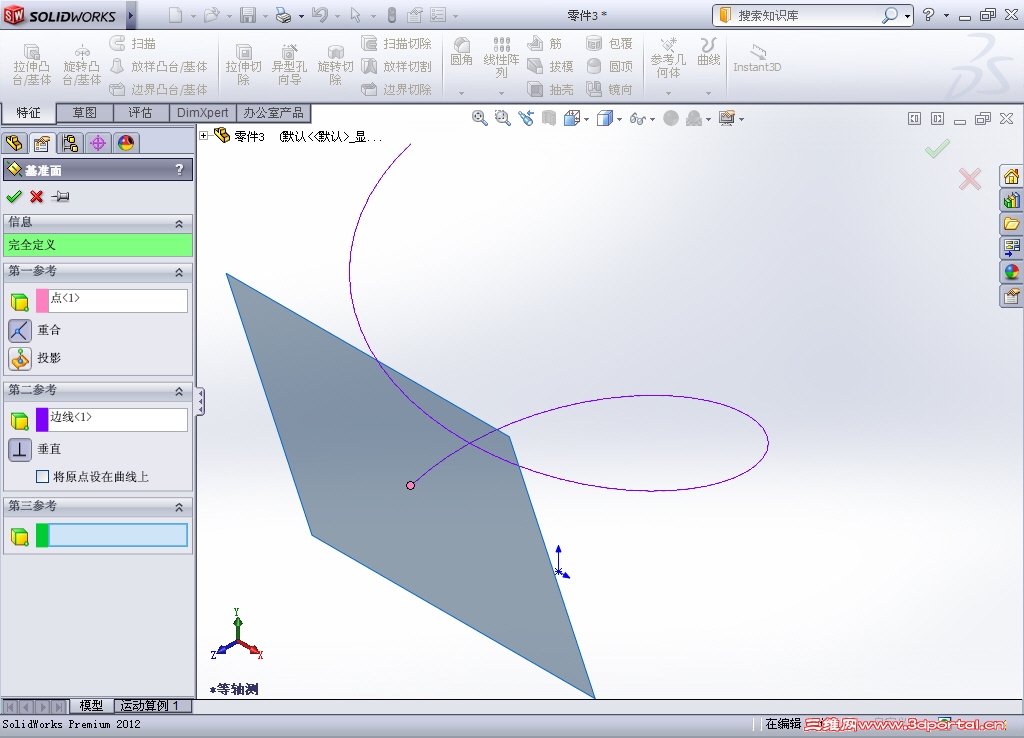Switch to the Motion Study 1 (运动算例 1) tab
The image size is (1024, 738).
153,705
